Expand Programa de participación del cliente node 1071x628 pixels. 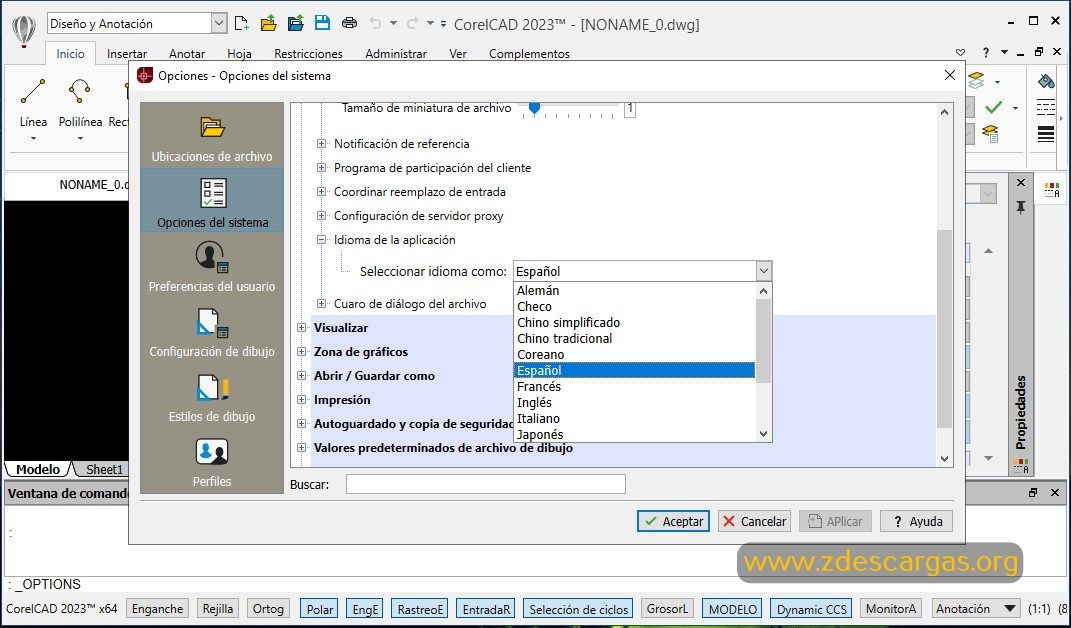click(x=321, y=167)
